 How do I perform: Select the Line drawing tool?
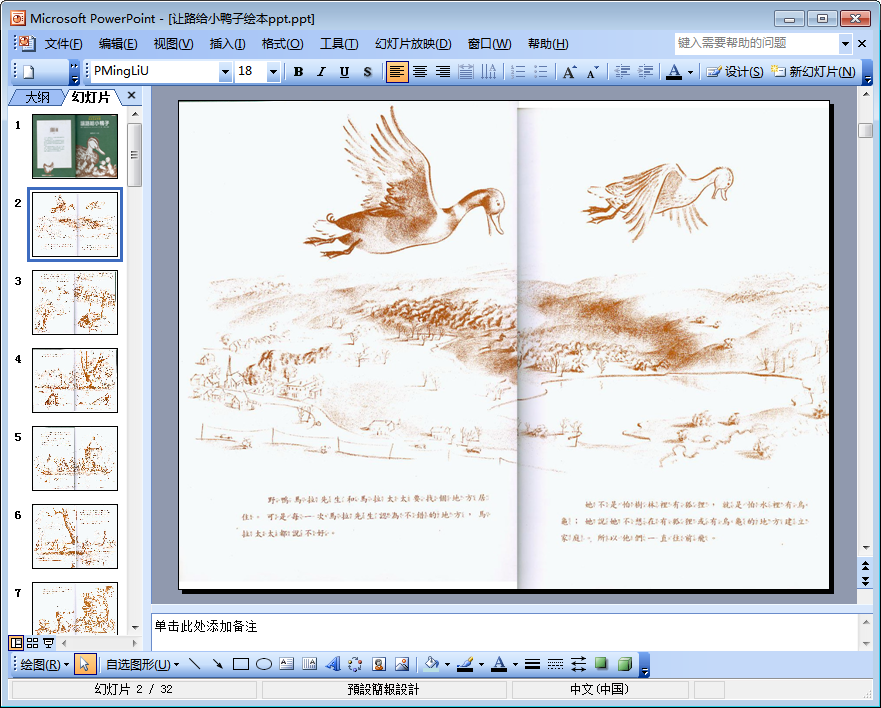pos(194,665)
